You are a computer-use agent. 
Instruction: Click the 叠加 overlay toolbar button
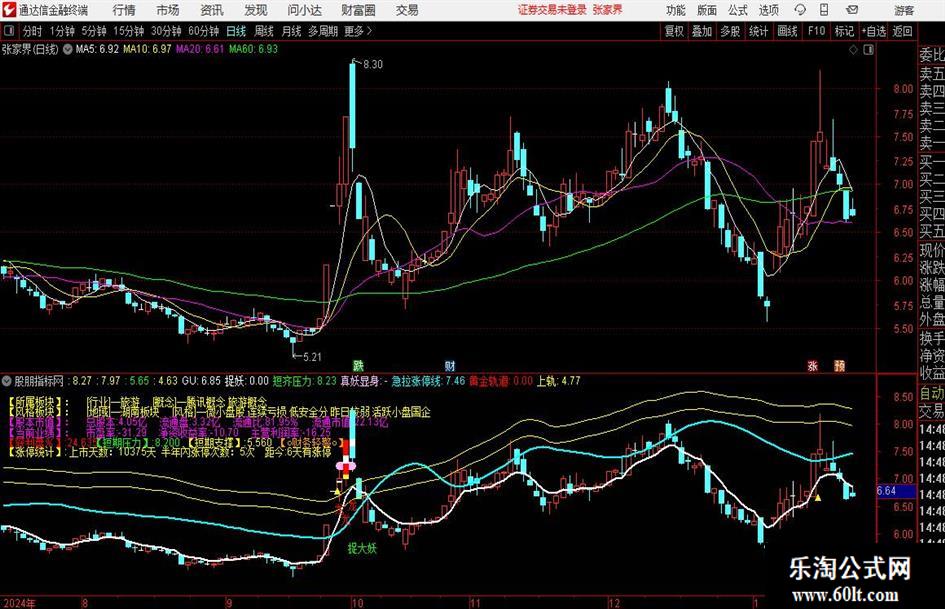tap(702, 31)
